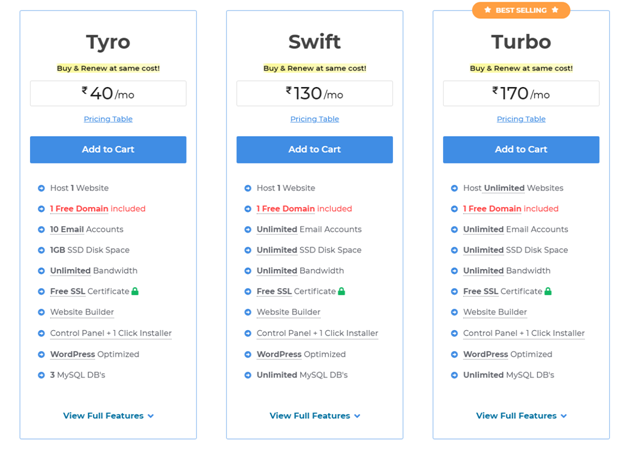Click 'Unlimited SSD Disk Space' in Turbo
Screen dimensions: 628x450
pos(516,250)
